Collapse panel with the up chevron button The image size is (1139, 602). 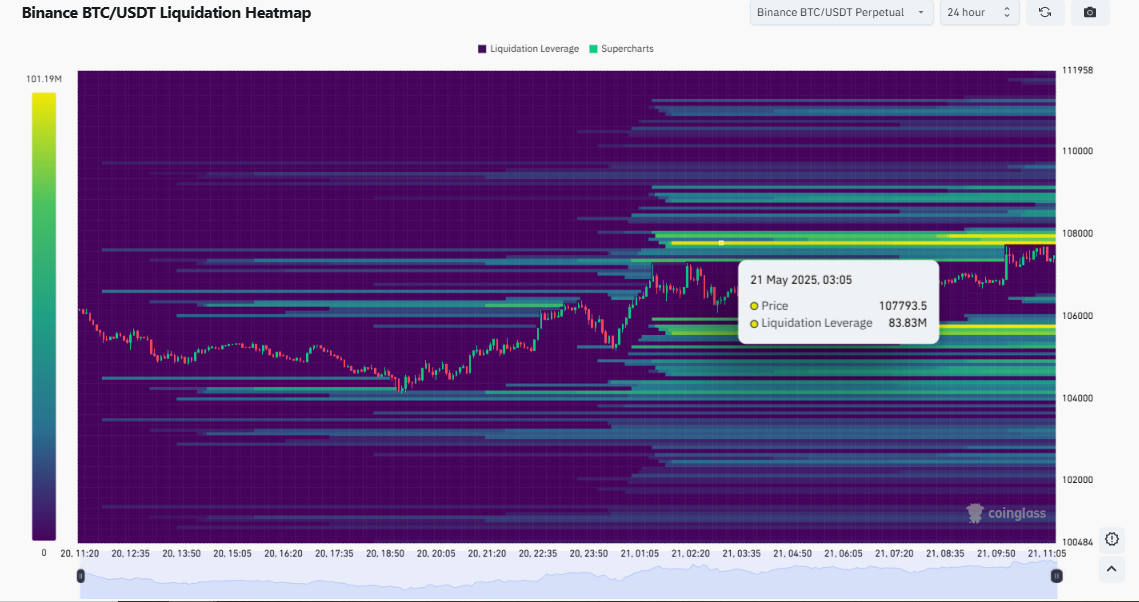click(1111, 569)
